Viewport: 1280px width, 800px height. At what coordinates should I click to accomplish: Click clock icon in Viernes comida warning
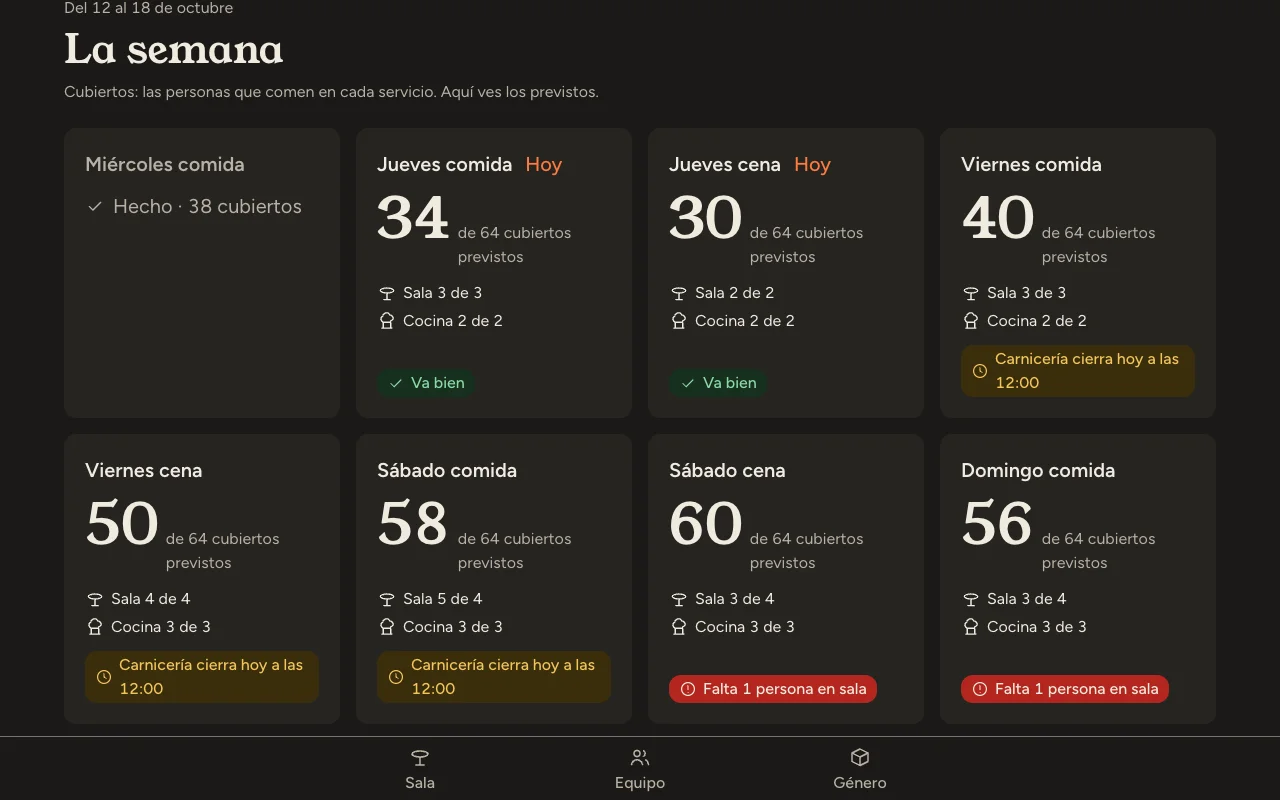980,371
